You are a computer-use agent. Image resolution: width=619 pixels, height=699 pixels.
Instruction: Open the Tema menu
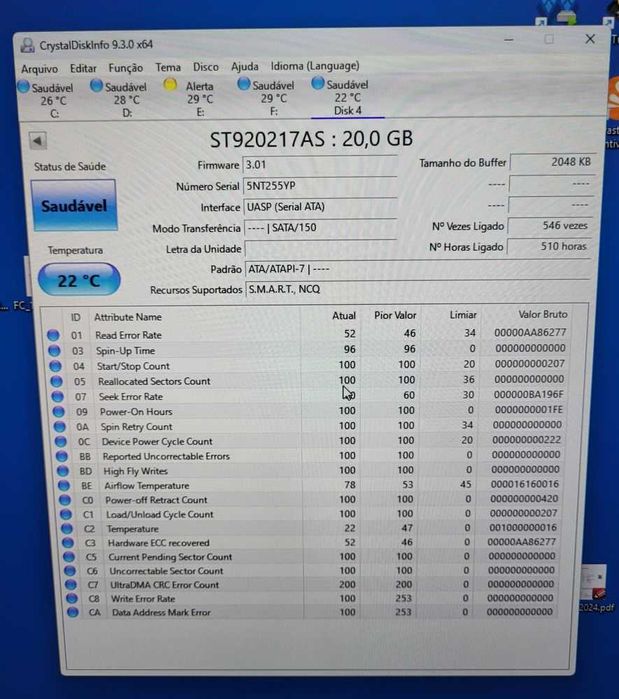168,67
